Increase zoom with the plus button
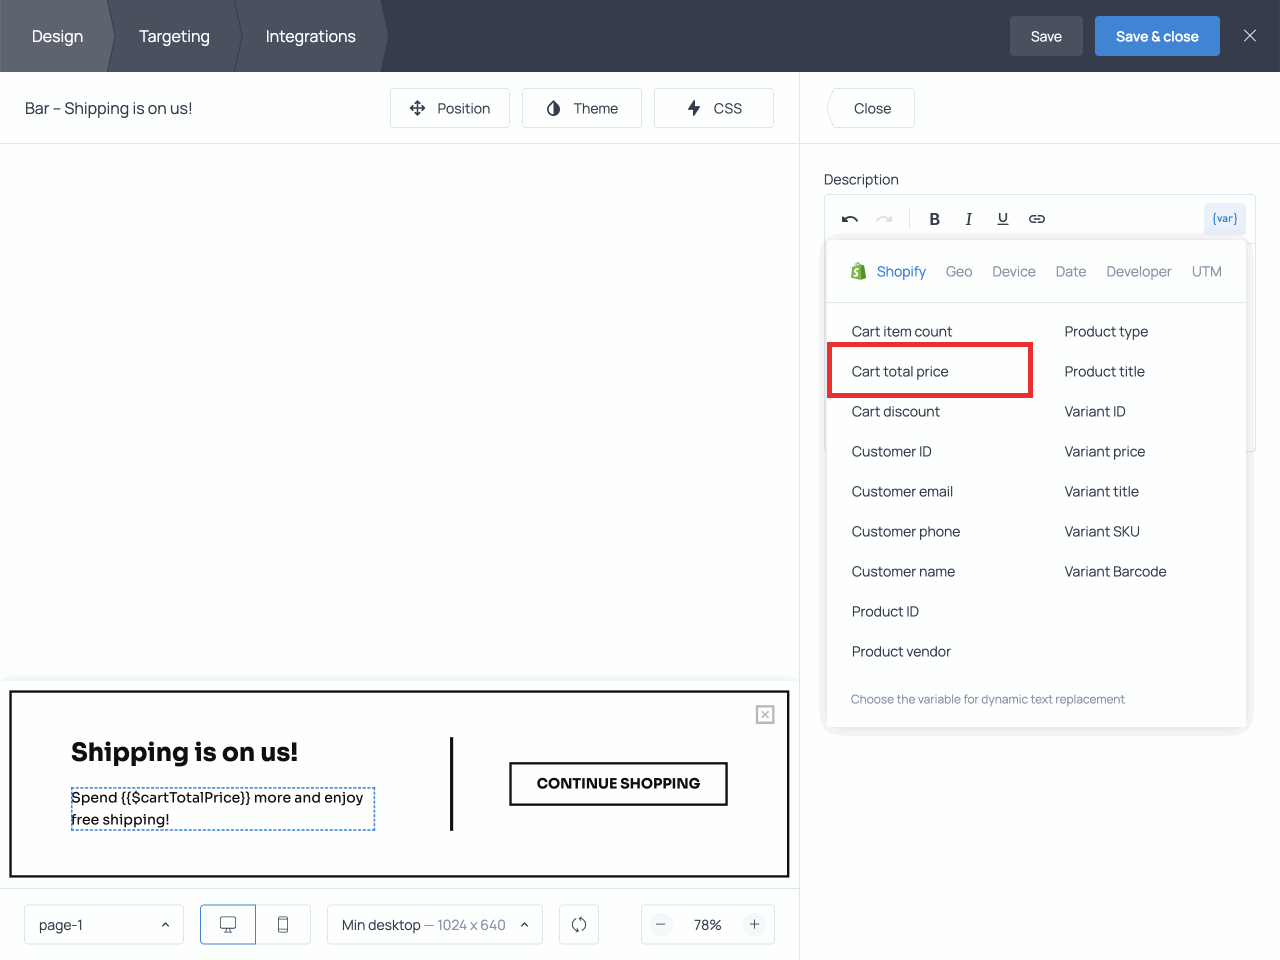This screenshot has height=960, width=1280. (x=754, y=925)
